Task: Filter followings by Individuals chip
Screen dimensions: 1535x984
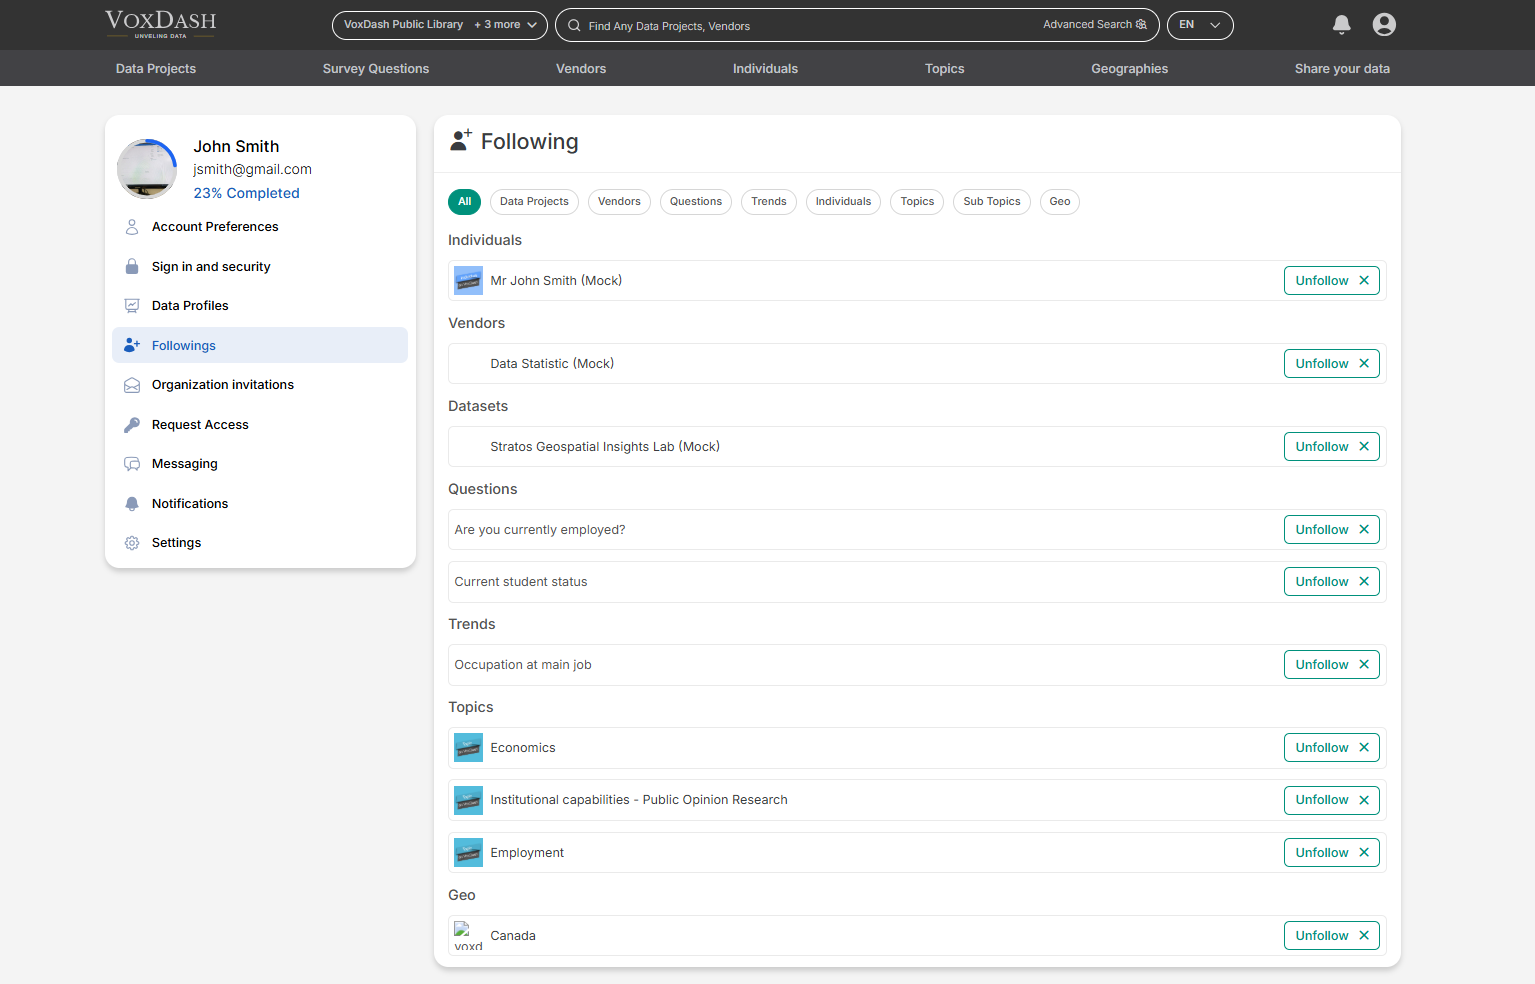Action: 843,202
